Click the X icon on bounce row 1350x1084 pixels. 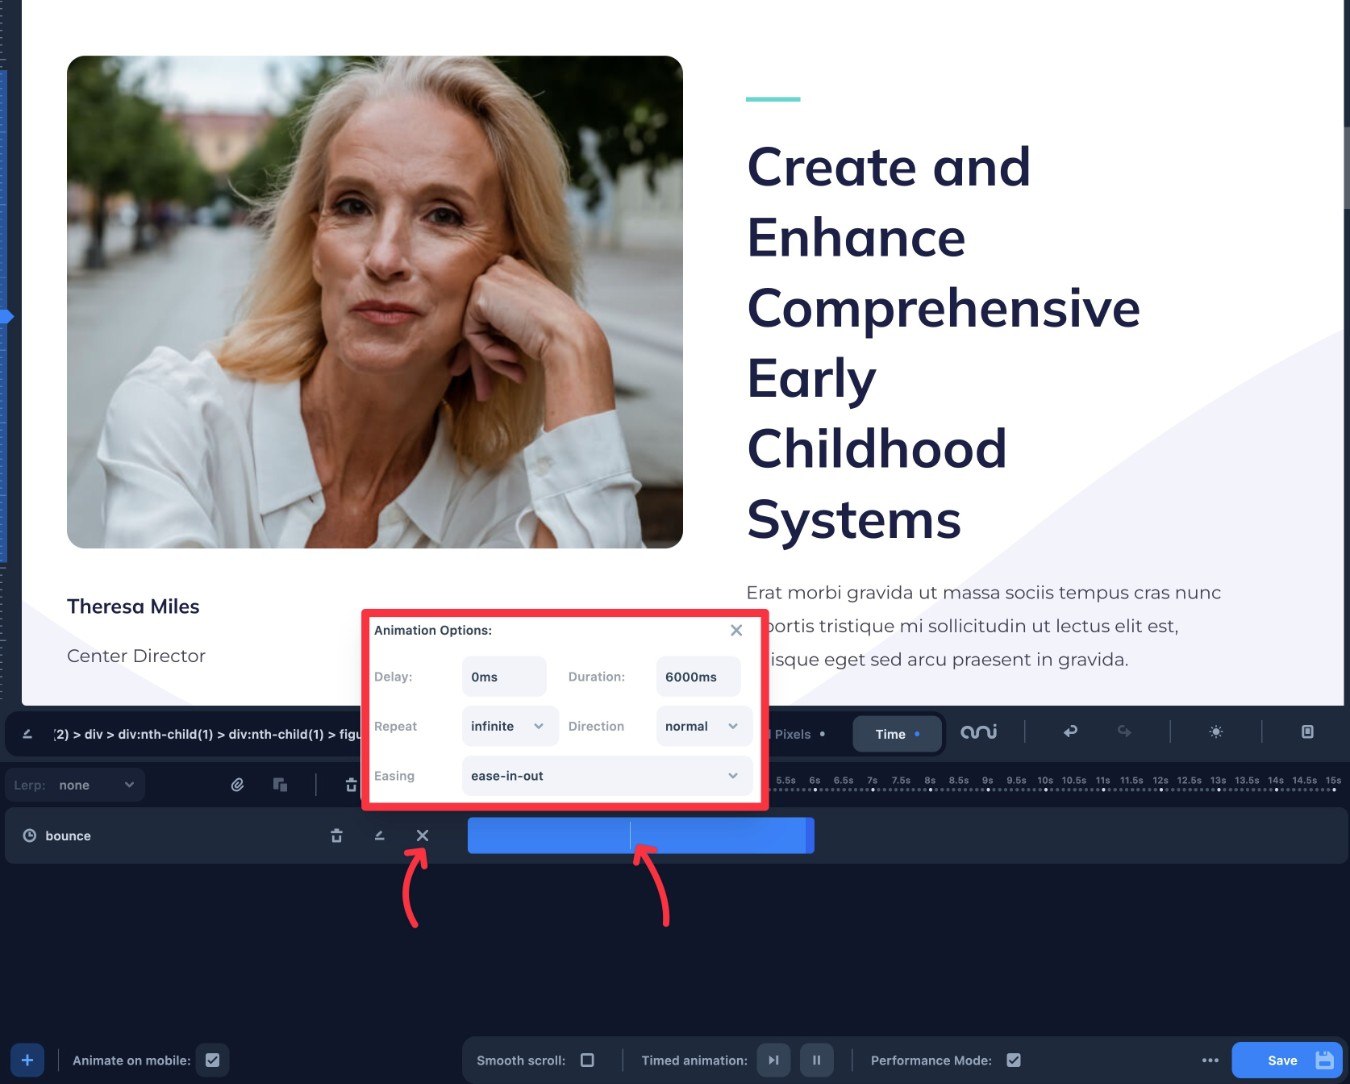pos(422,835)
